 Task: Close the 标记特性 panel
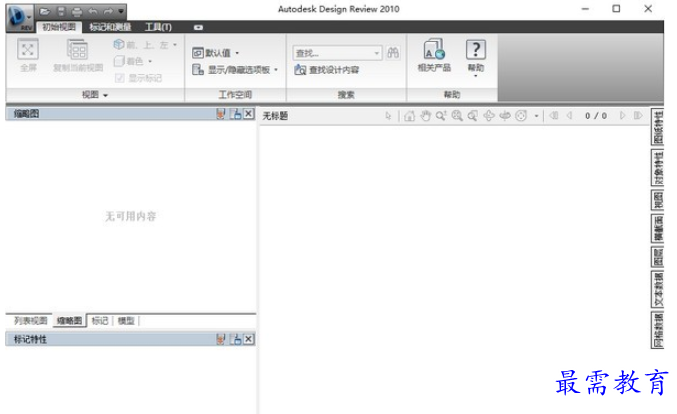(249, 339)
